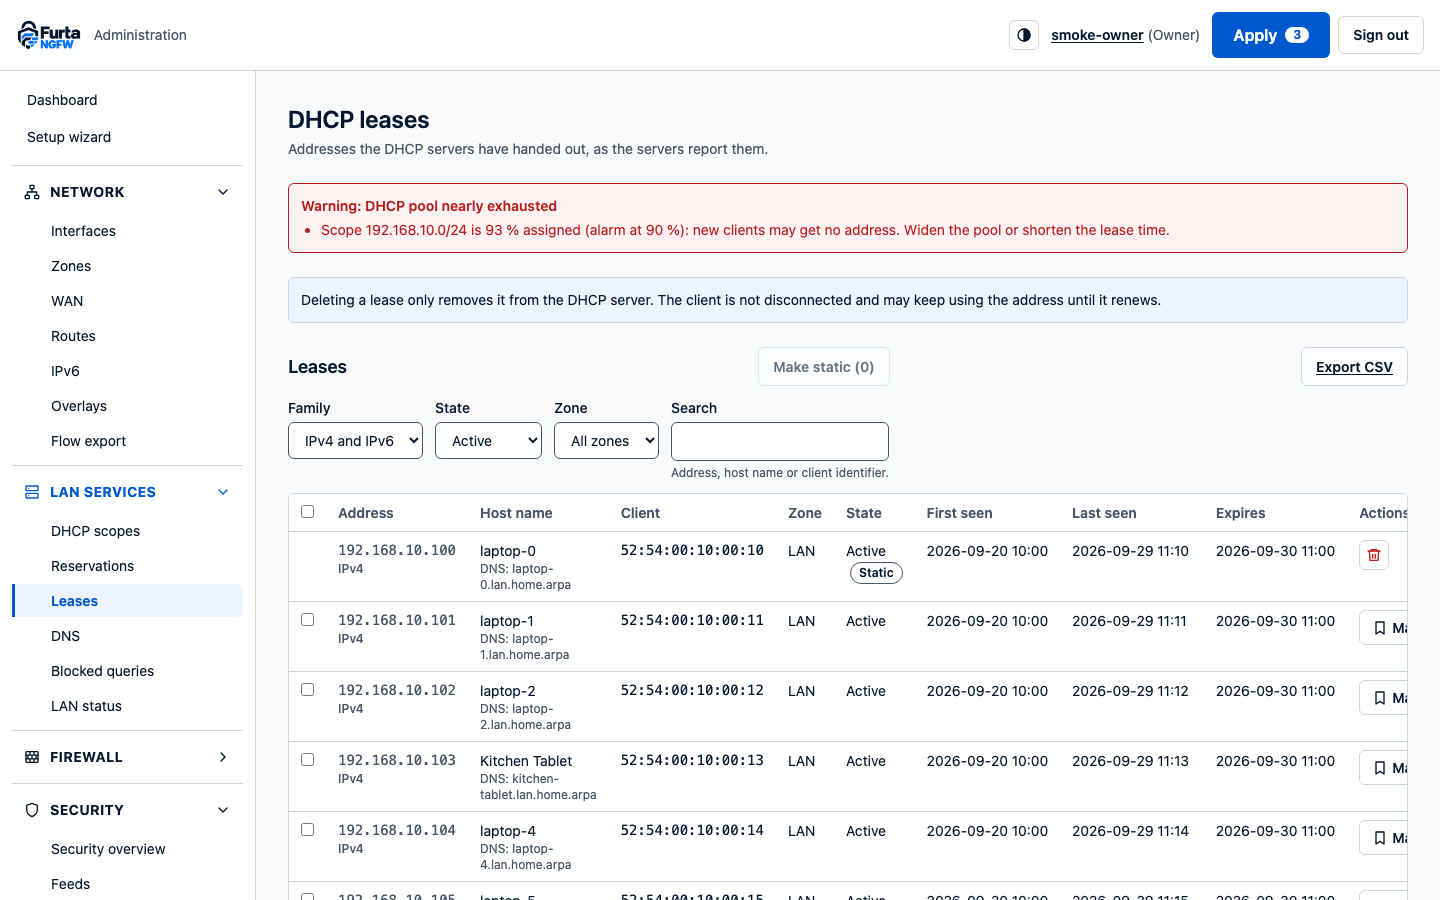Click the Apply button with 3 changes
Screen dimensions: 1440x900
pos(1270,35)
